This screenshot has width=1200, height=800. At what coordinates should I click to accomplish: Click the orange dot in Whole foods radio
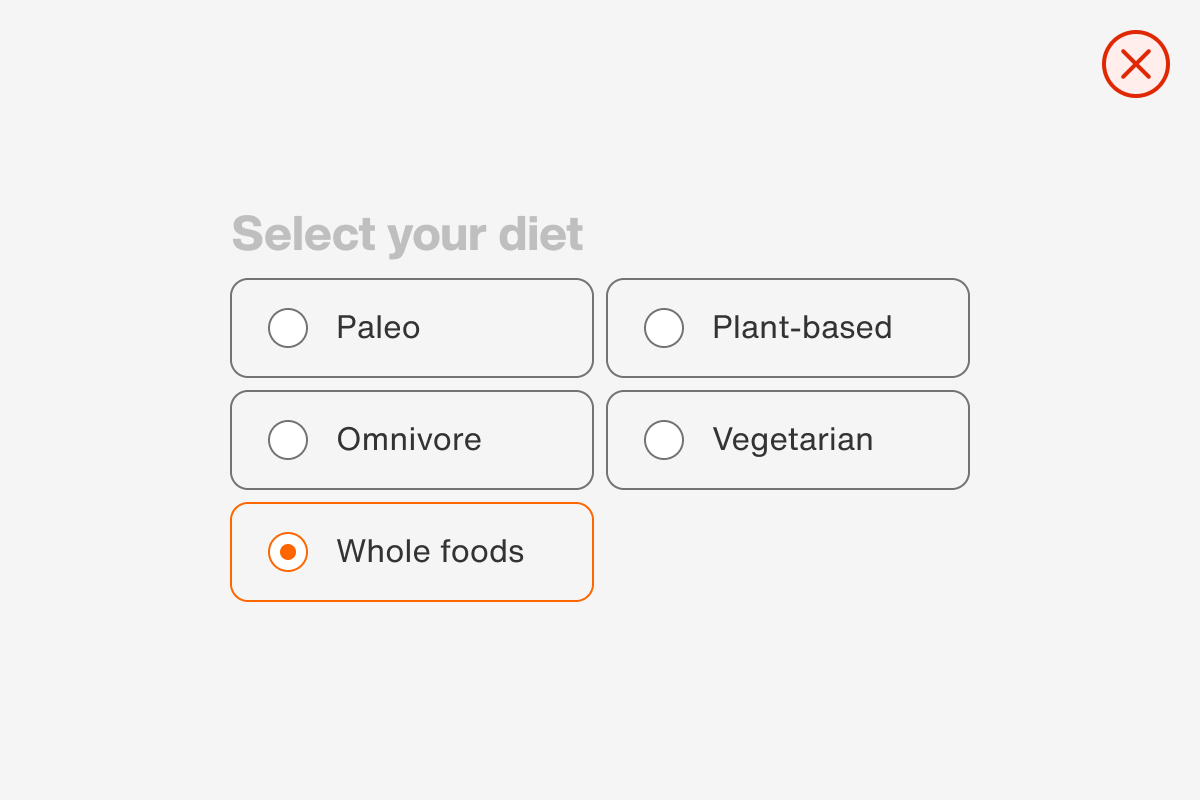coord(288,552)
